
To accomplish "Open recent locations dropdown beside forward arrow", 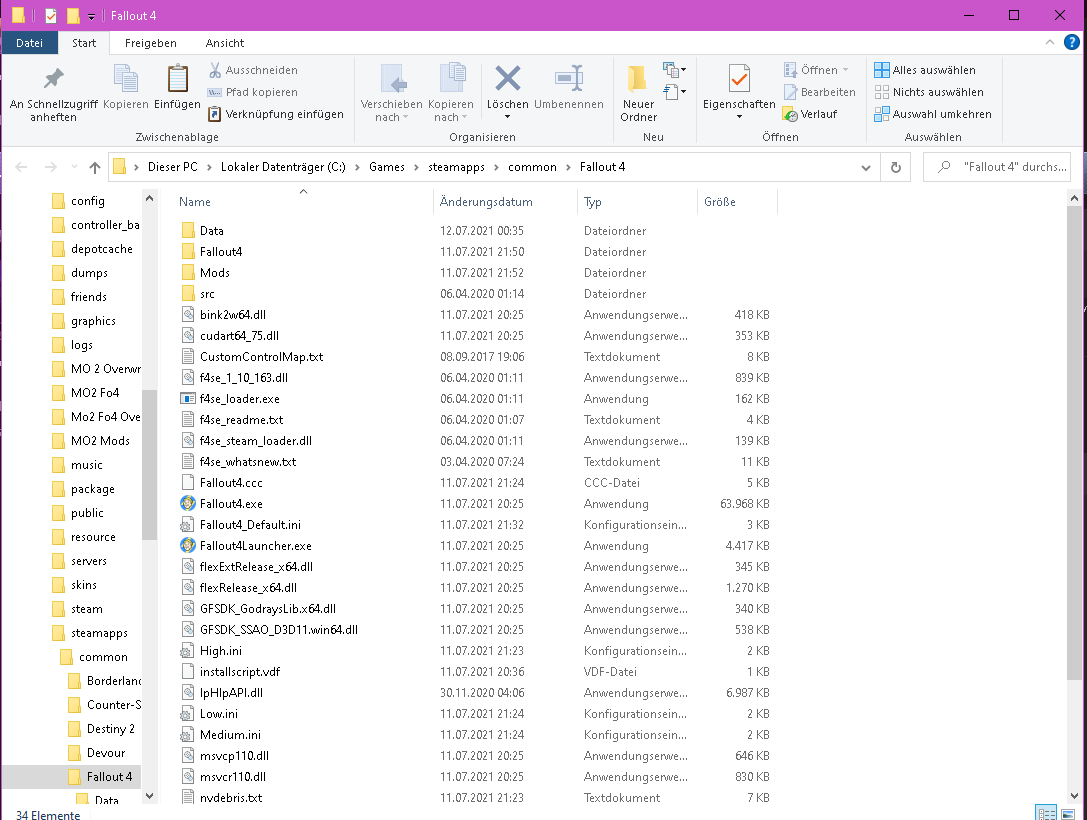I will [74, 167].
